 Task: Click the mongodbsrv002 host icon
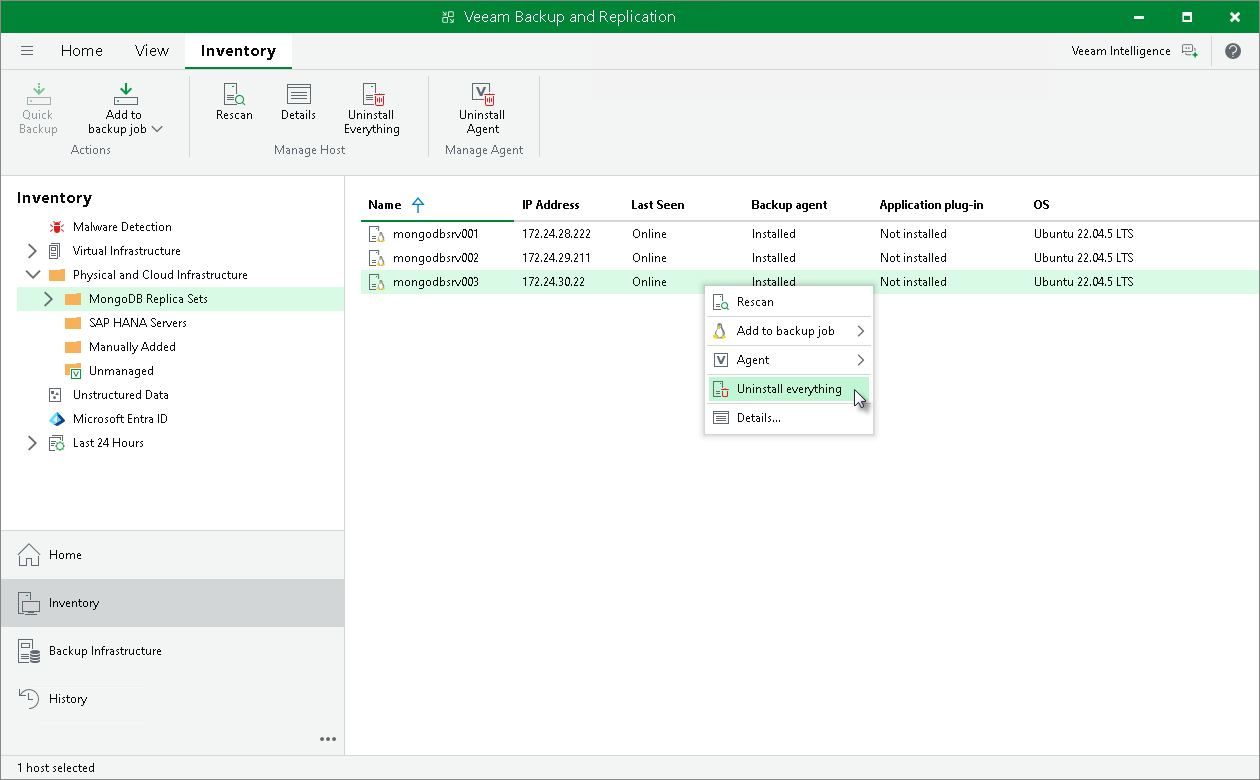tap(376, 258)
